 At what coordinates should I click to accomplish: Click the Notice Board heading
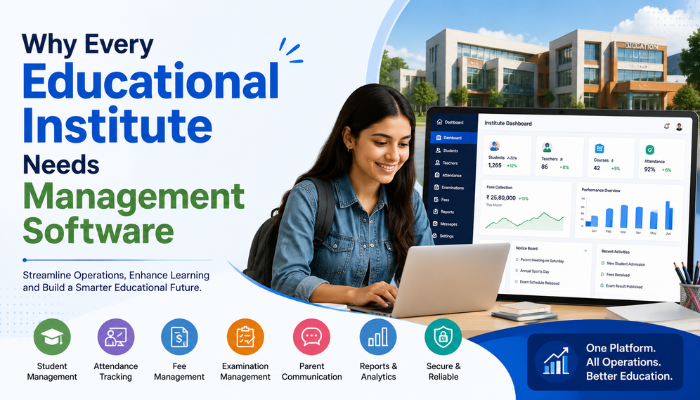527,248
